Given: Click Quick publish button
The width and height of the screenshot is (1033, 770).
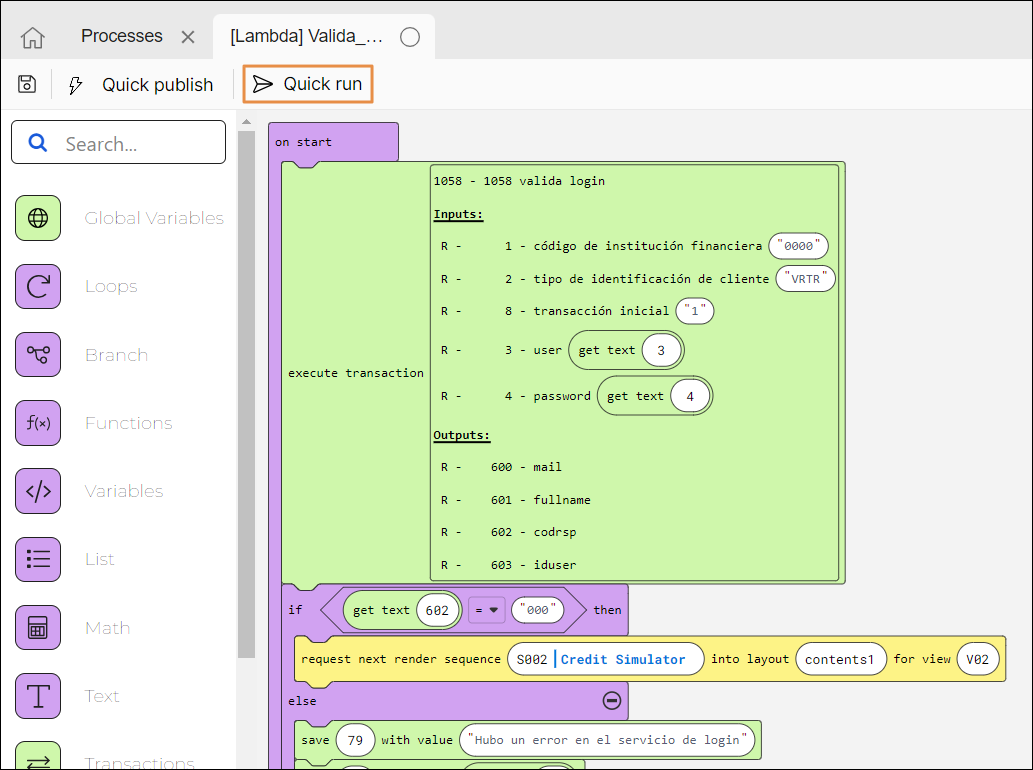Looking at the screenshot, I should point(141,85).
